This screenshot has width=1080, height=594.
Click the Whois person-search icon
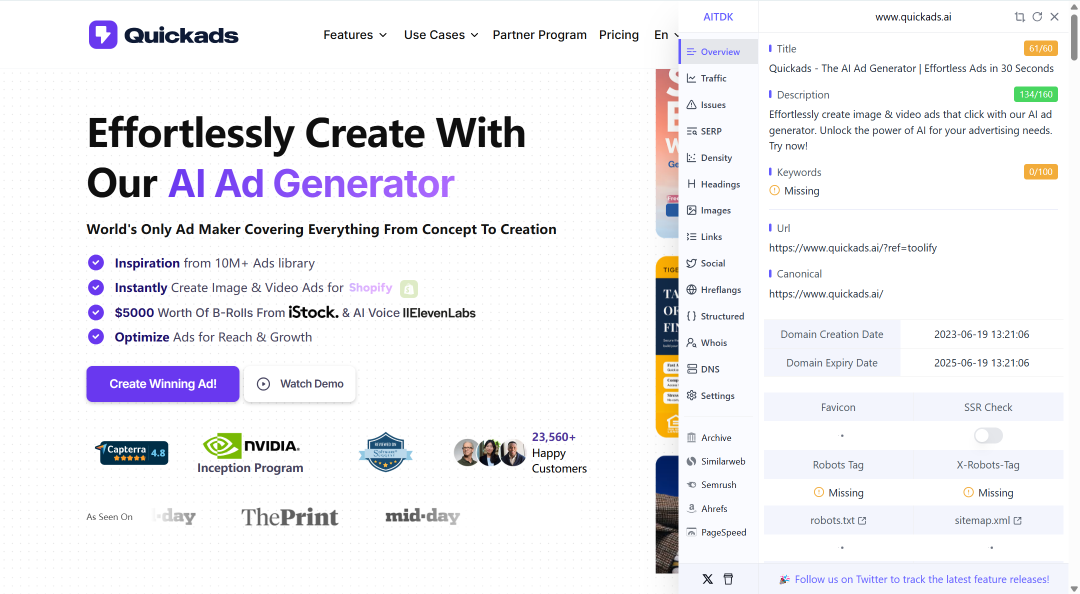tap(692, 342)
